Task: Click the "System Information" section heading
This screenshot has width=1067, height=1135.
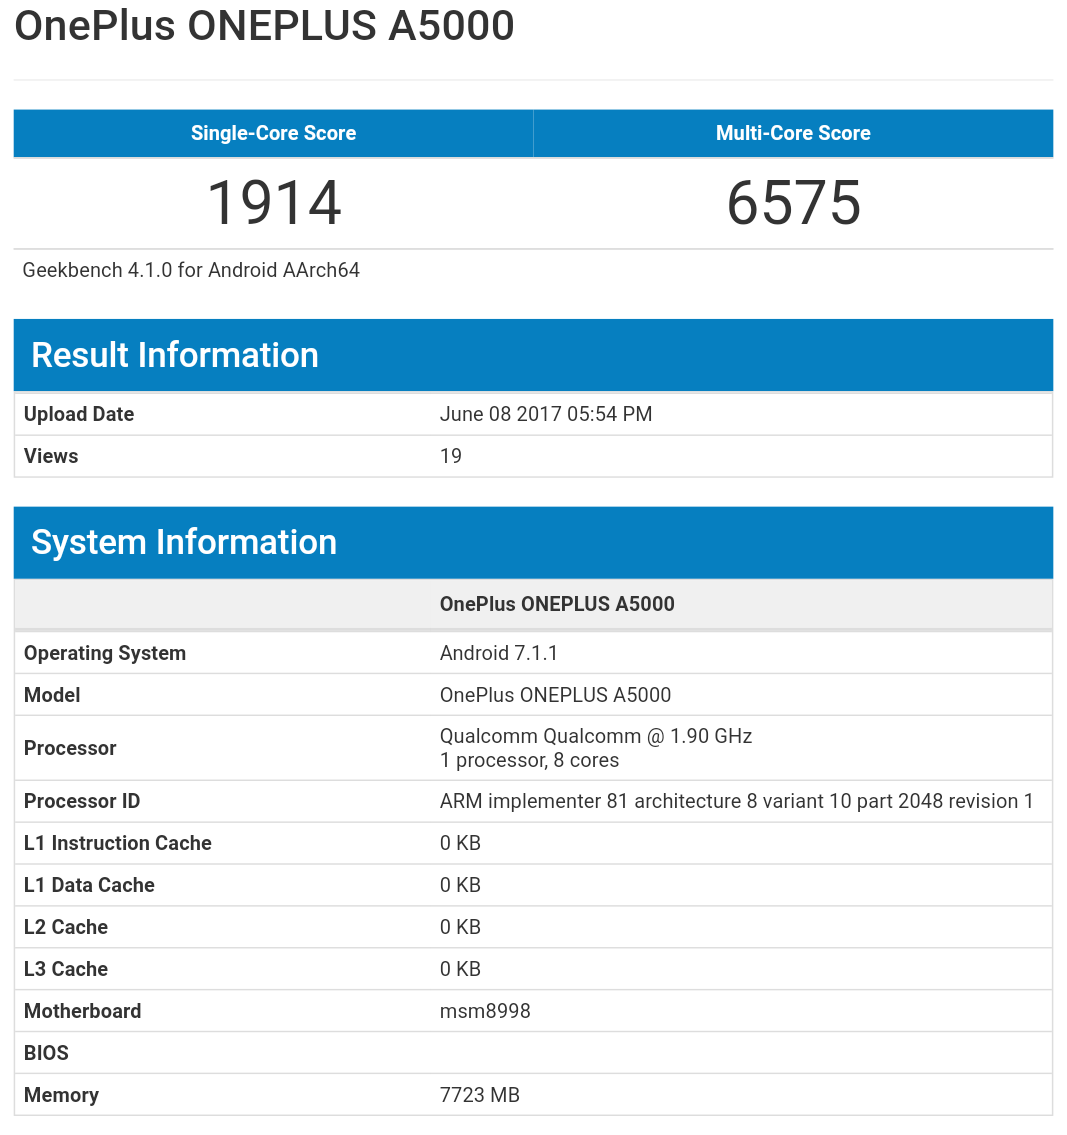Action: click(x=184, y=543)
